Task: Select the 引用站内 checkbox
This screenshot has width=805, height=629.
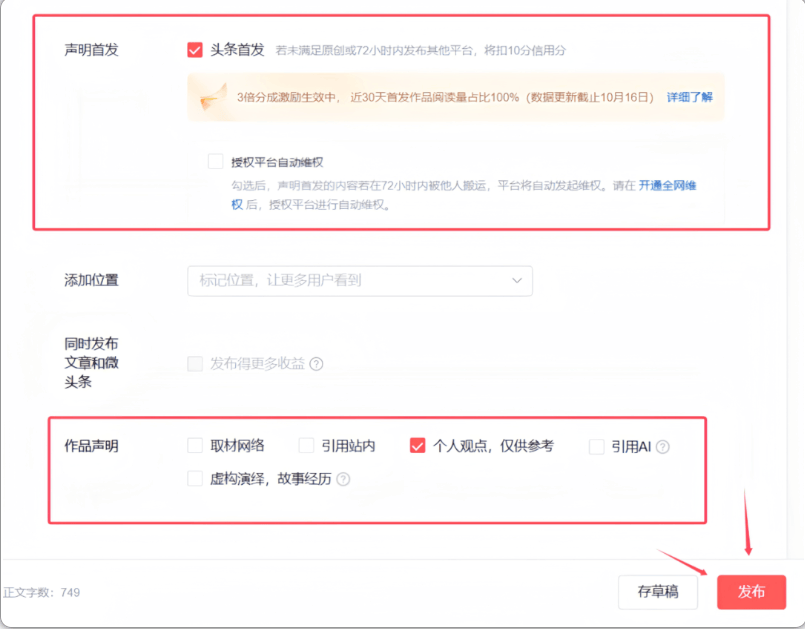Action: [x=306, y=446]
